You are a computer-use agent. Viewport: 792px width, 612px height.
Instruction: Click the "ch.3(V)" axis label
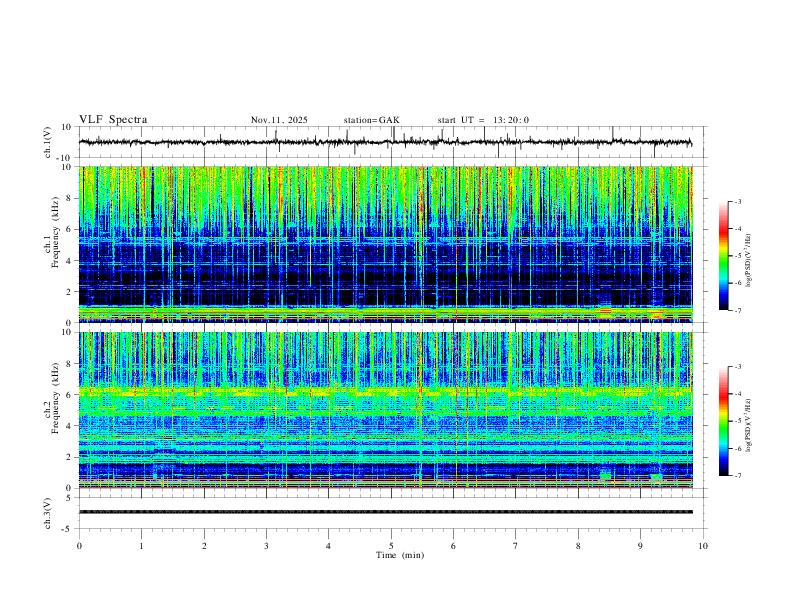[x=48, y=513]
